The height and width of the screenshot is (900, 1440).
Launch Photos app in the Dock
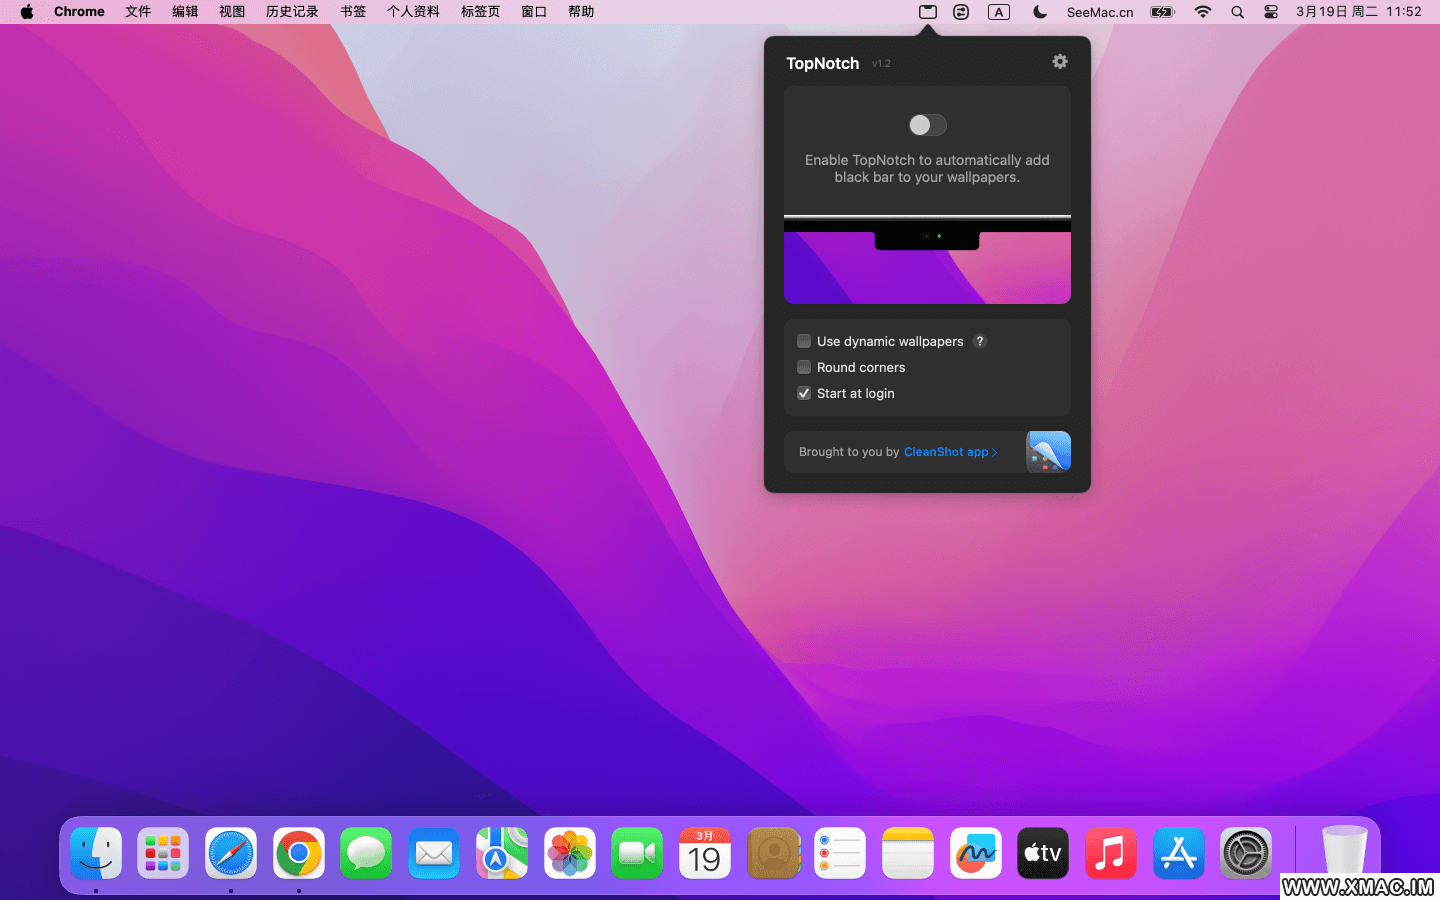coord(570,854)
